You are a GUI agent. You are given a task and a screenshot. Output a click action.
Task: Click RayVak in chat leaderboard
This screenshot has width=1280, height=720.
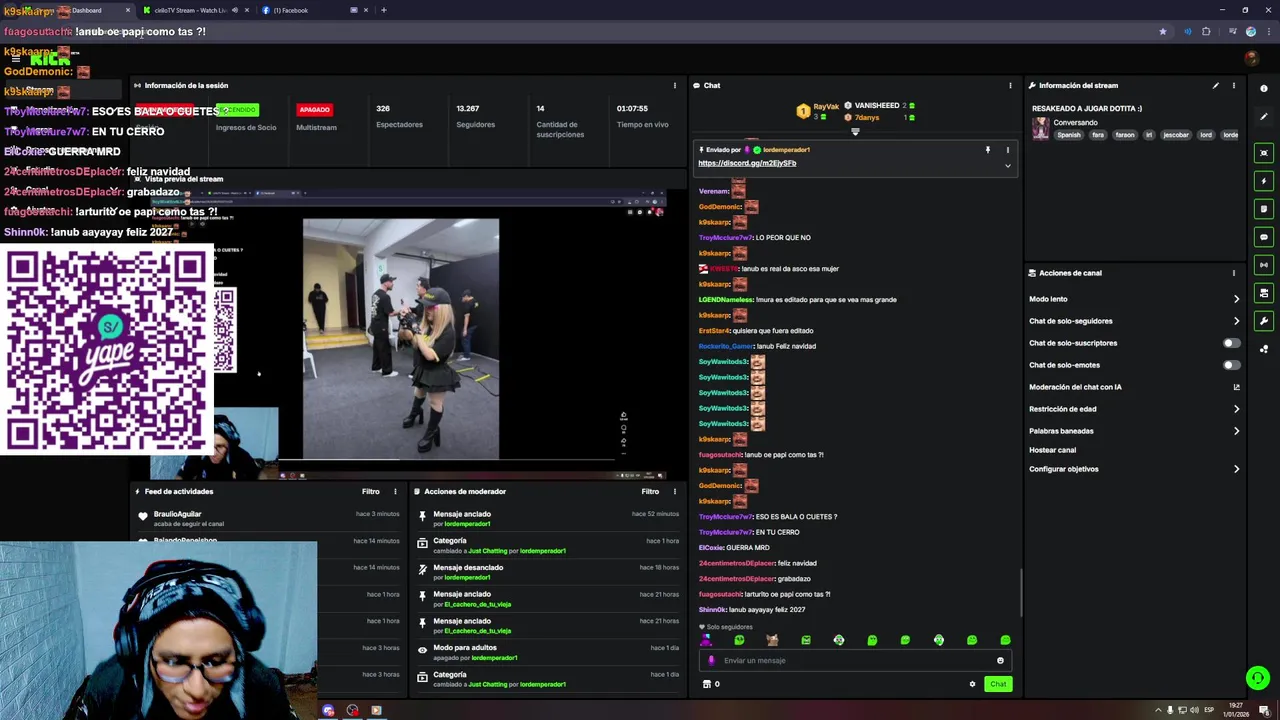tap(826, 106)
